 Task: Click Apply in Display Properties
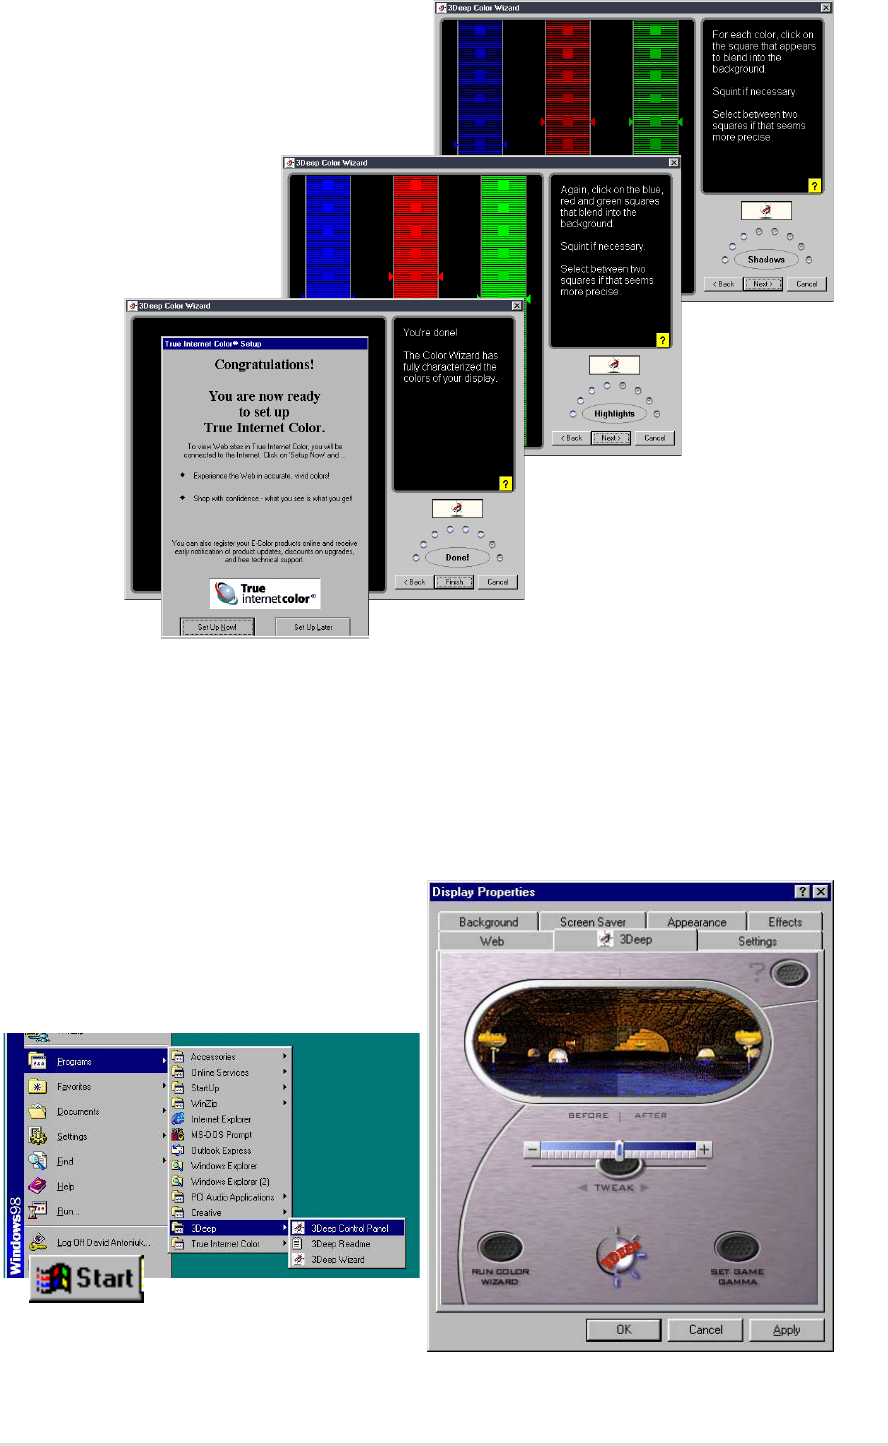[787, 1330]
